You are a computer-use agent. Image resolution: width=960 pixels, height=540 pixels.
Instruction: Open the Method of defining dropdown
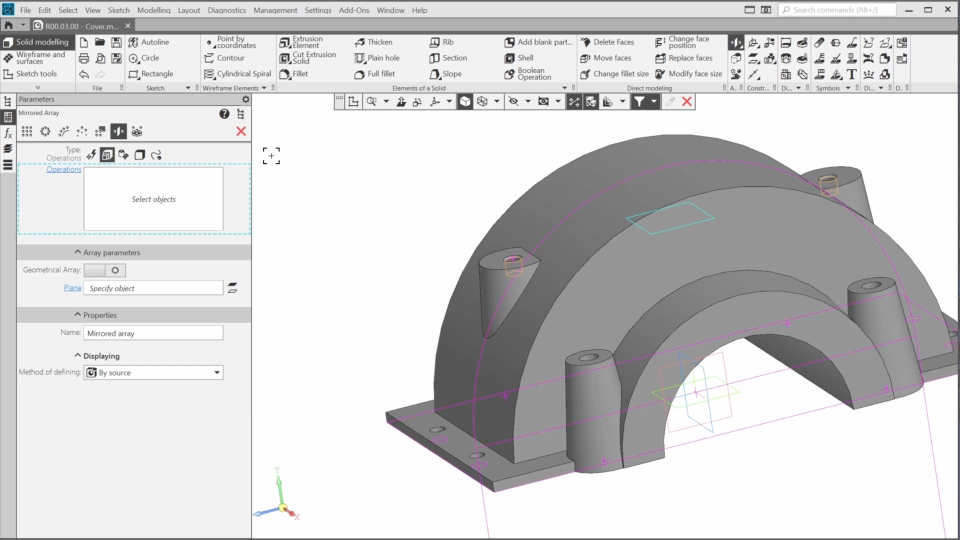point(153,373)
